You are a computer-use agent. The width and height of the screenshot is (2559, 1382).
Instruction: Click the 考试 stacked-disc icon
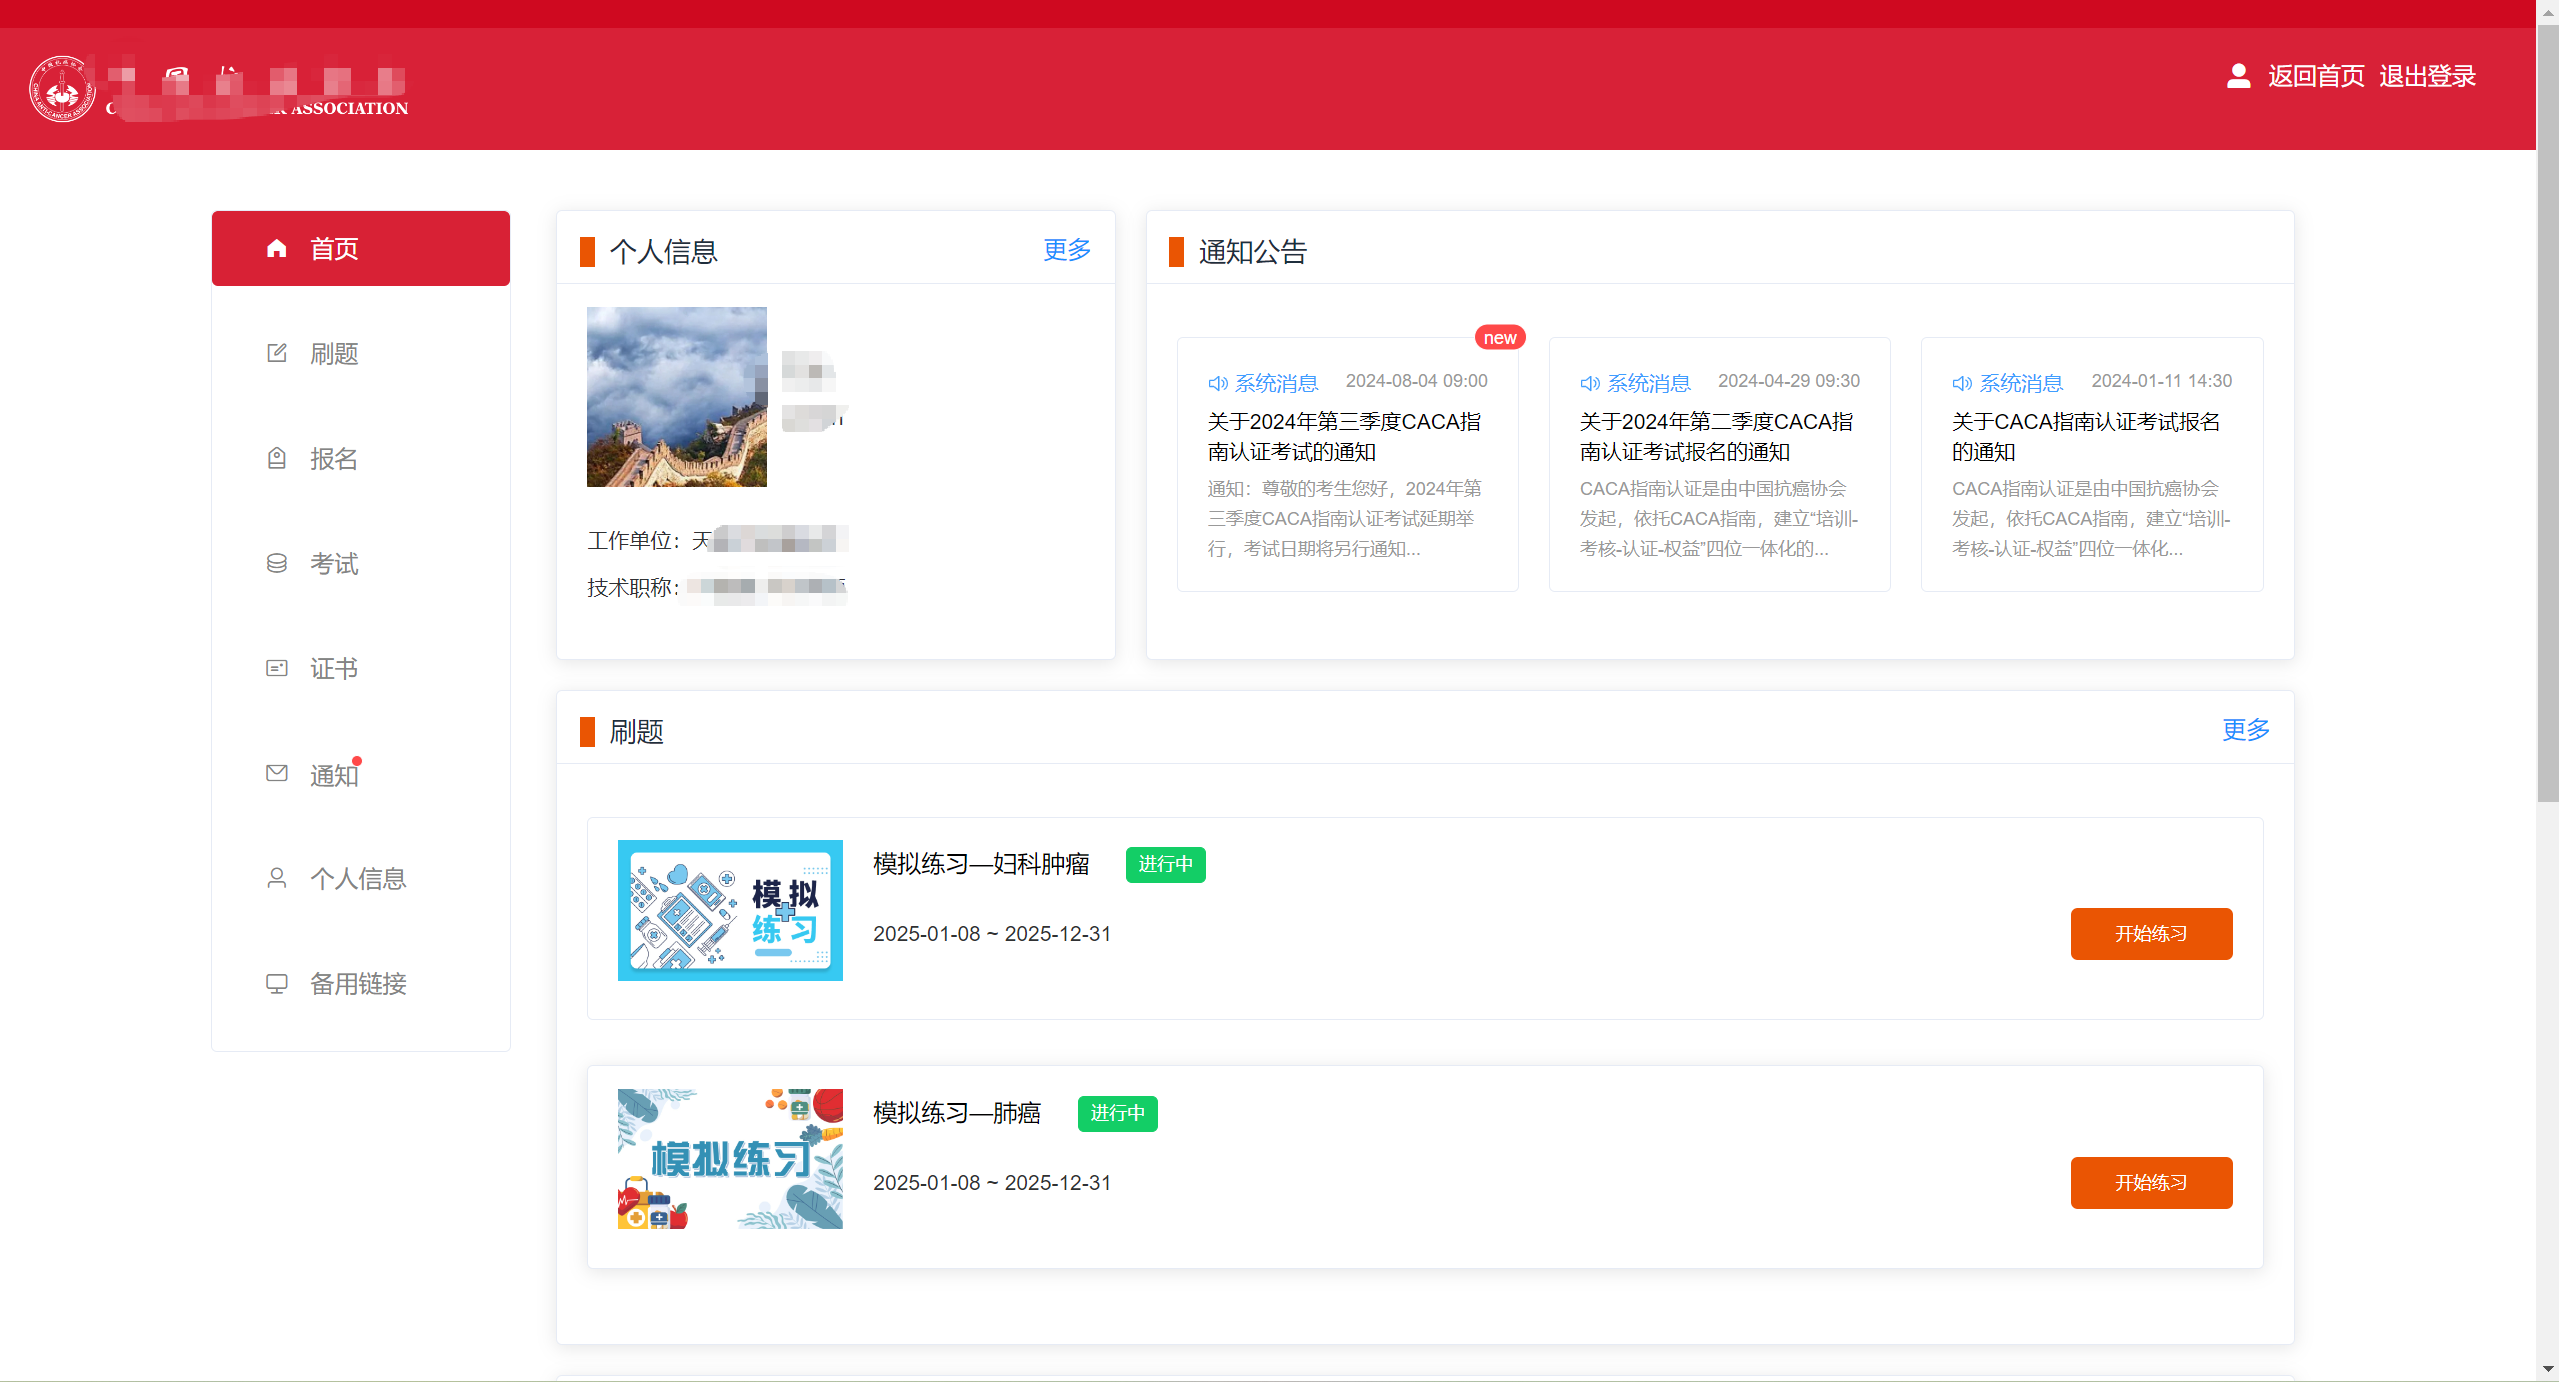(277, 563)
